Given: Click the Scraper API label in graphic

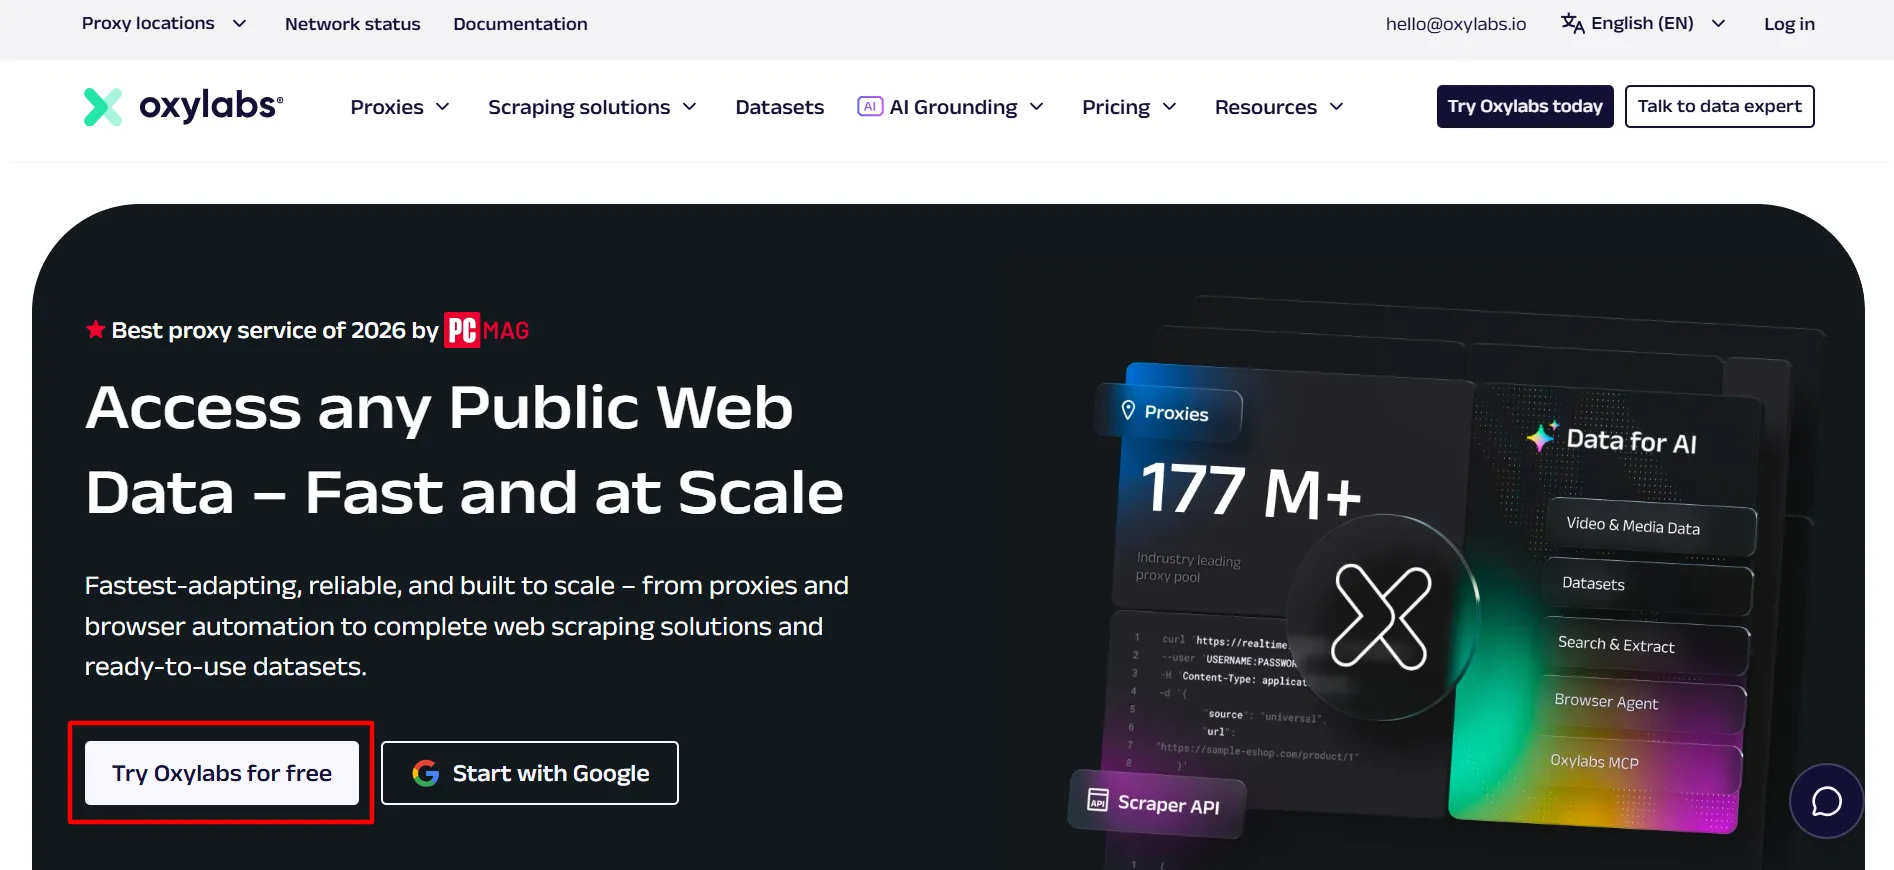Looking at the screenshot, I should click(x=1168, y=804).
